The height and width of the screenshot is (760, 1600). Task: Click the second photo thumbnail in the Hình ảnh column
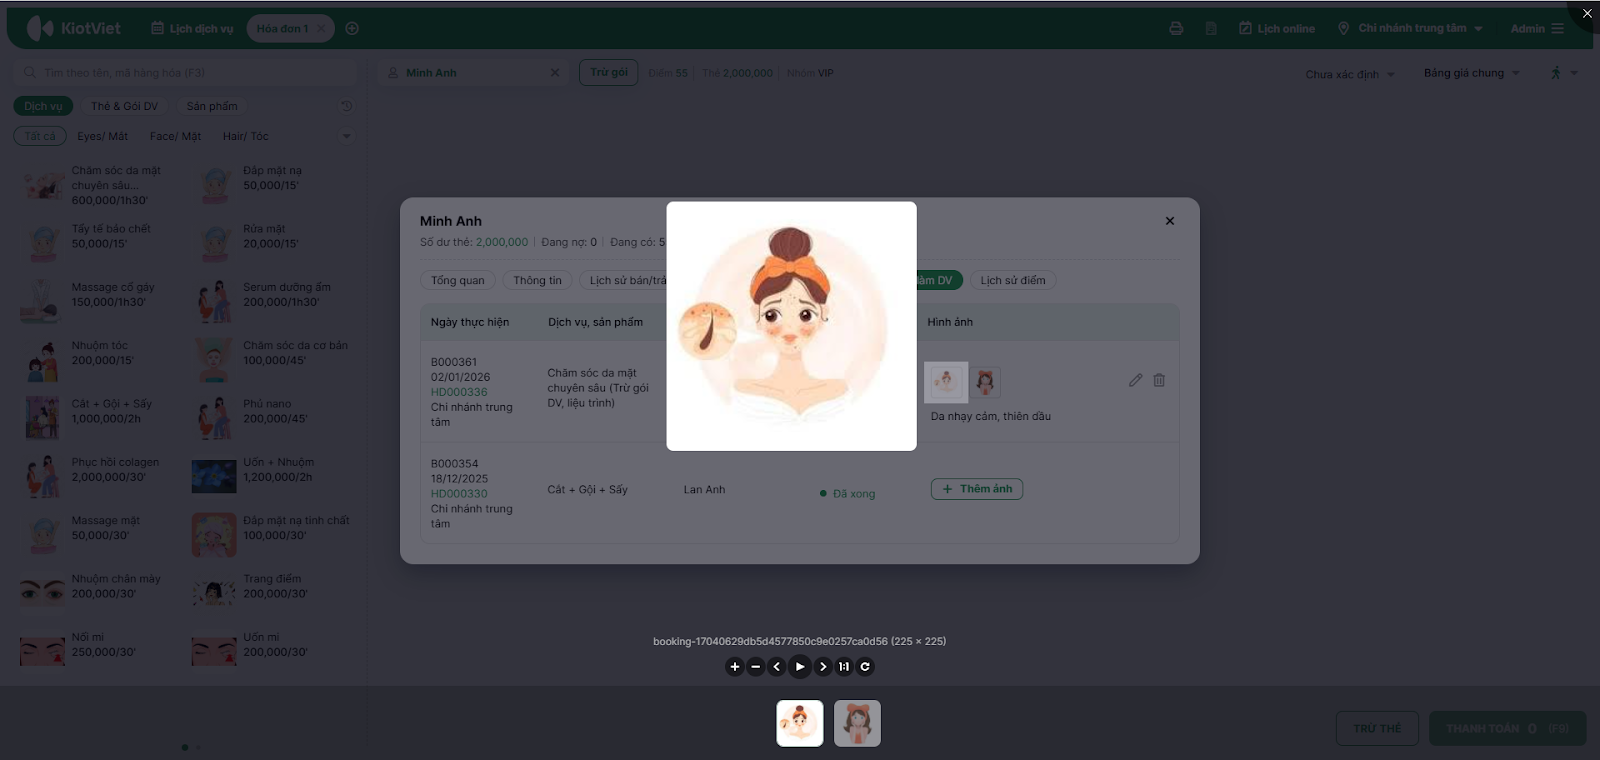coord(985,381)
